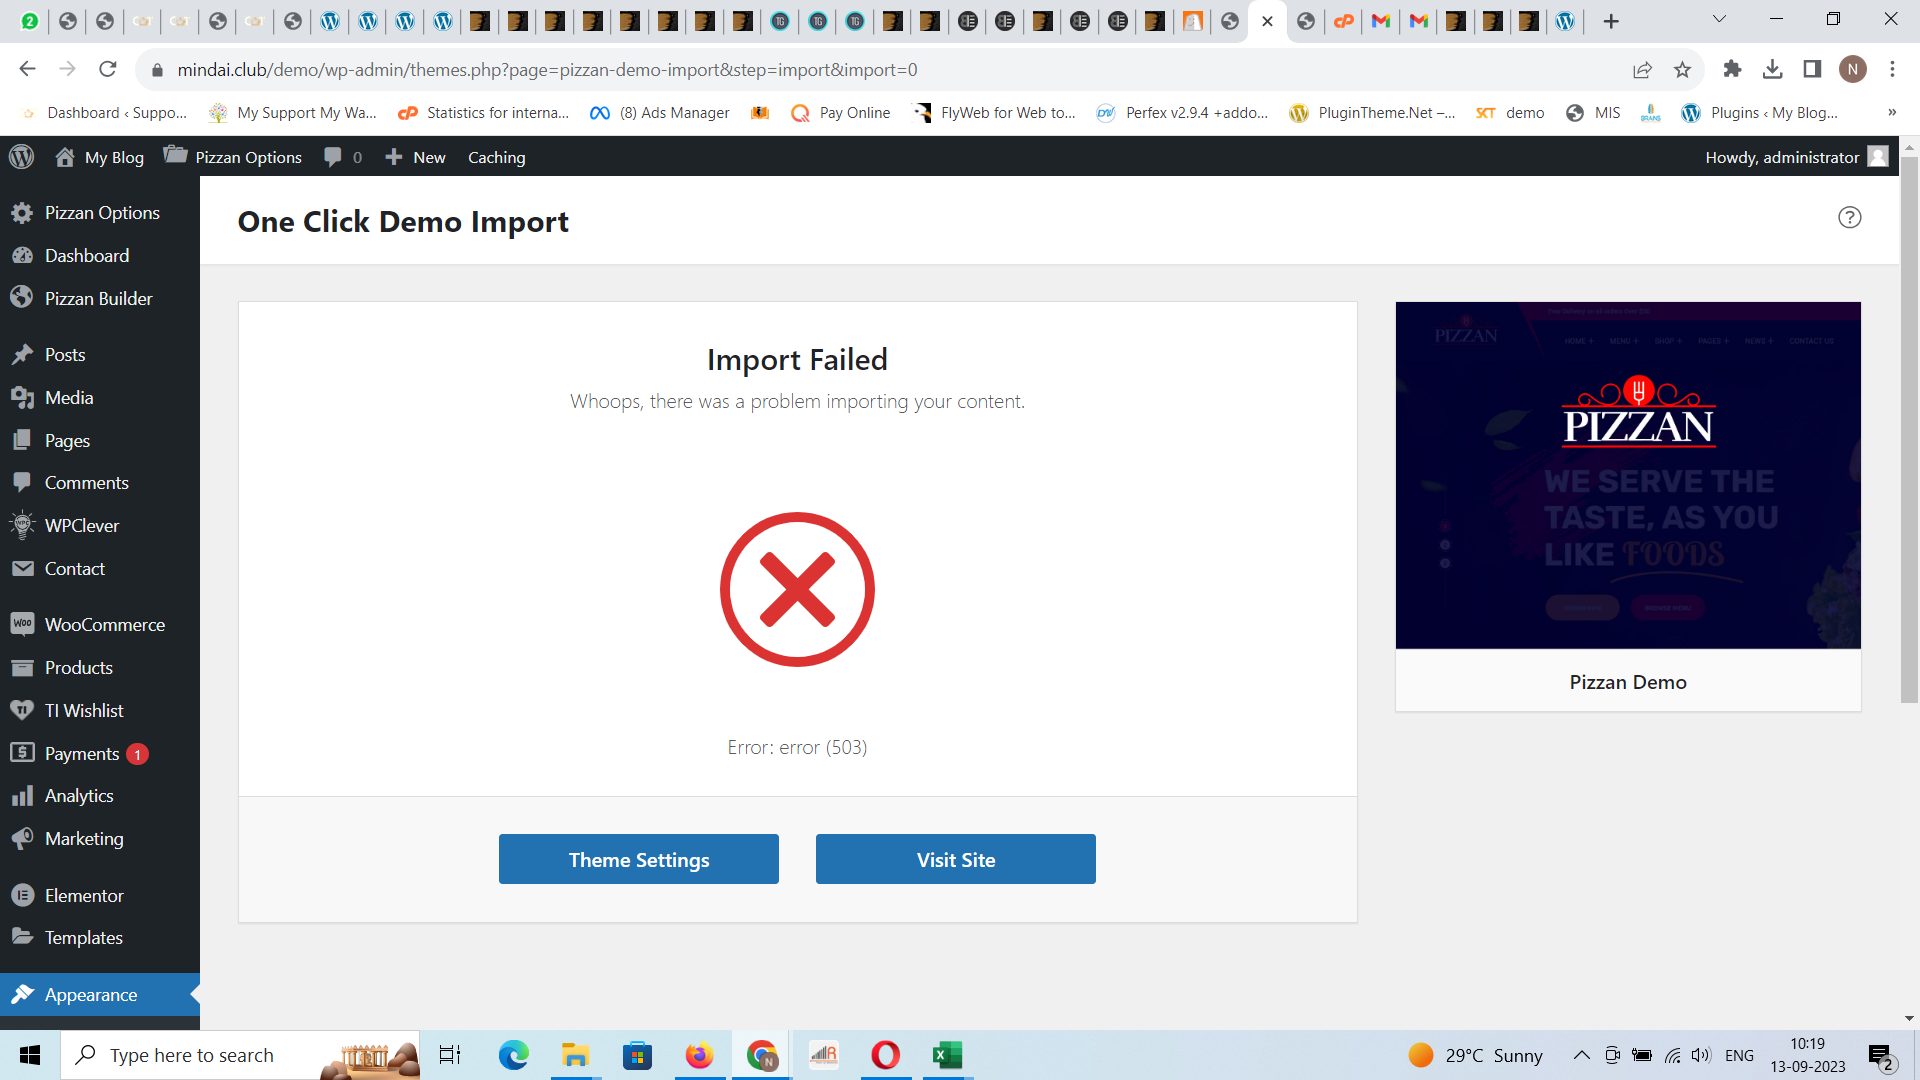Screen dimensions: 1920x1080
Task: Open File Explorer from taskbar
Action: click(x=575, y=1055)
